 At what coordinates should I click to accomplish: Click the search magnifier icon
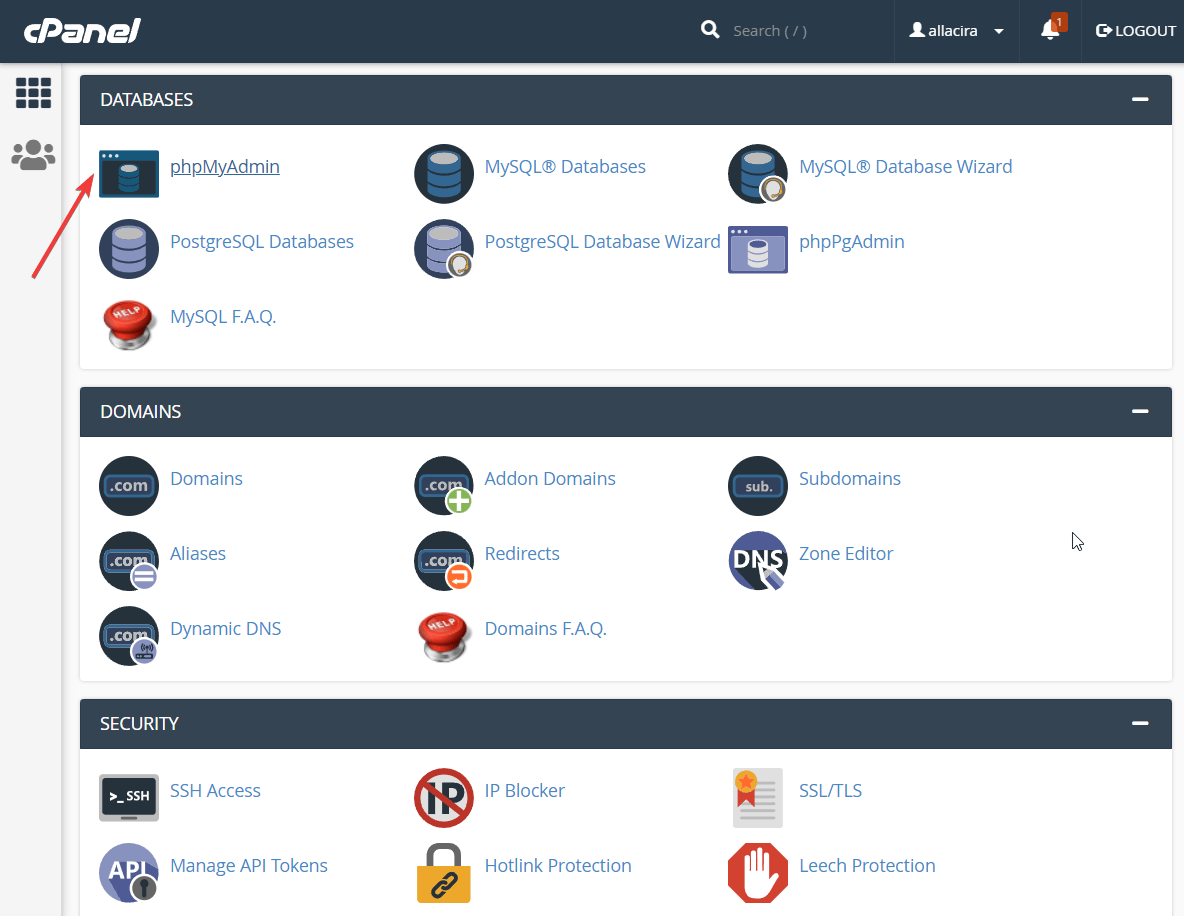point(710,30)
